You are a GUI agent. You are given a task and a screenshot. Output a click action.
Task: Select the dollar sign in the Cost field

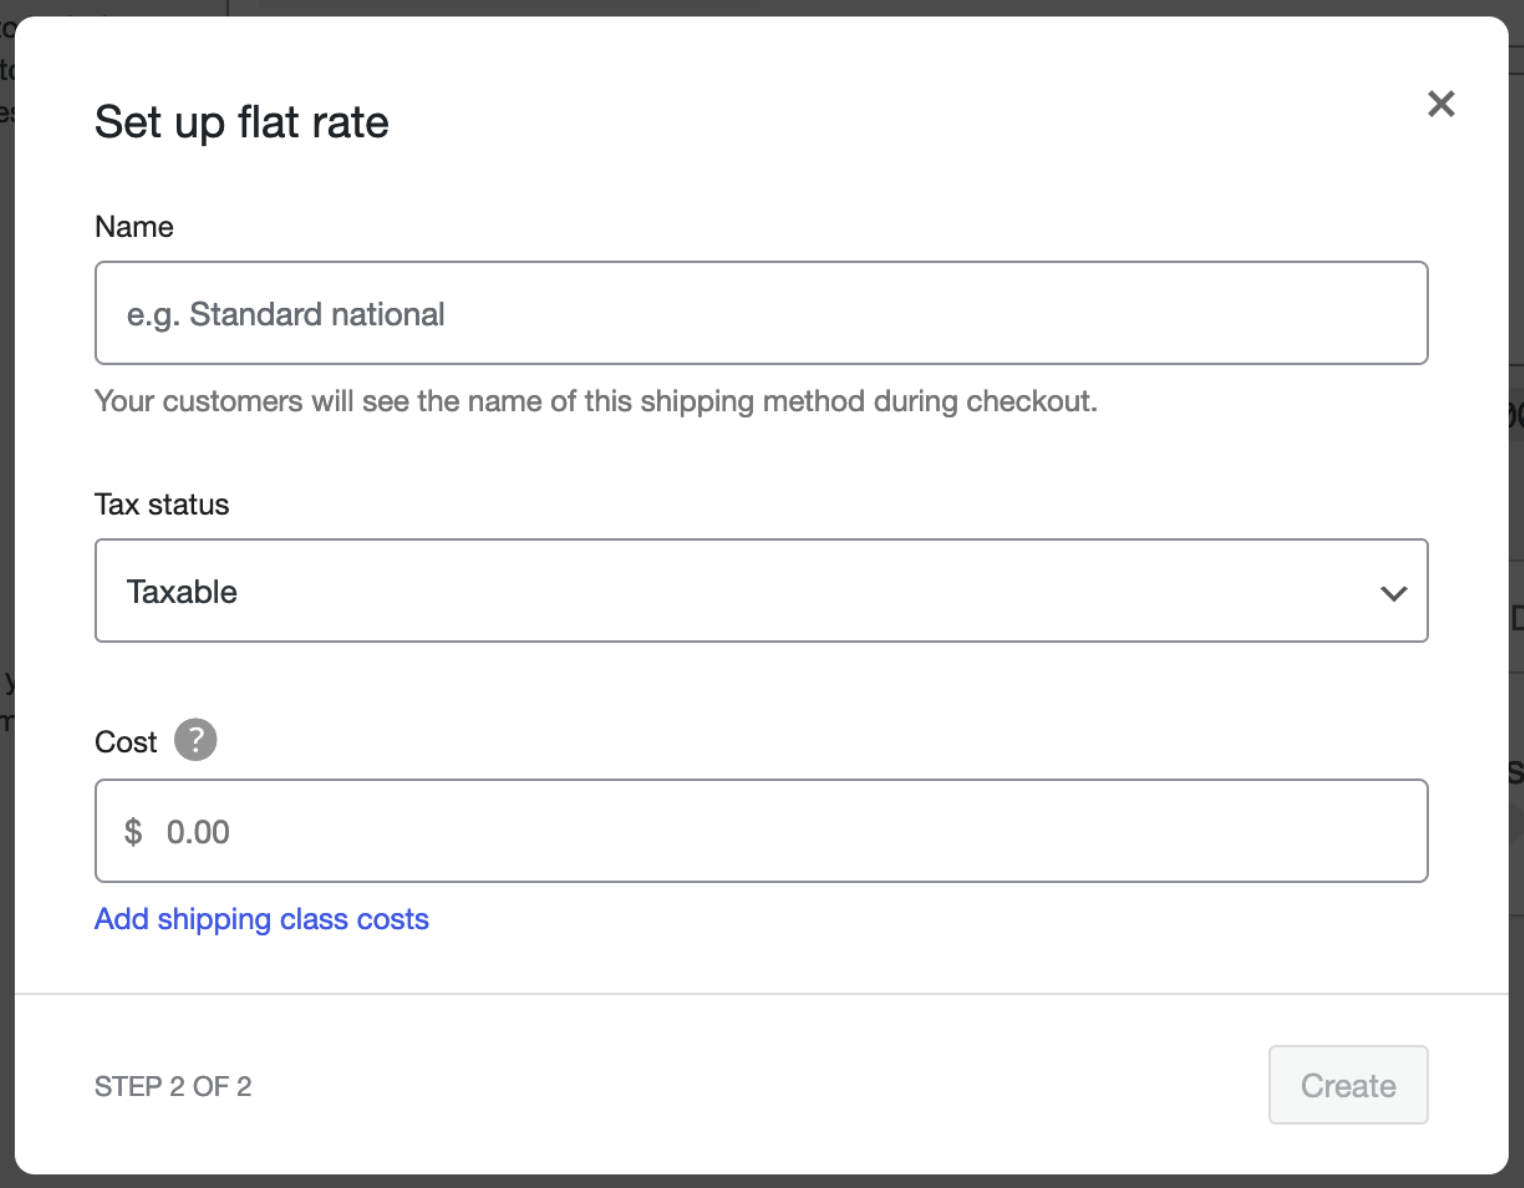pyautogui.click(x=134, y=831)
